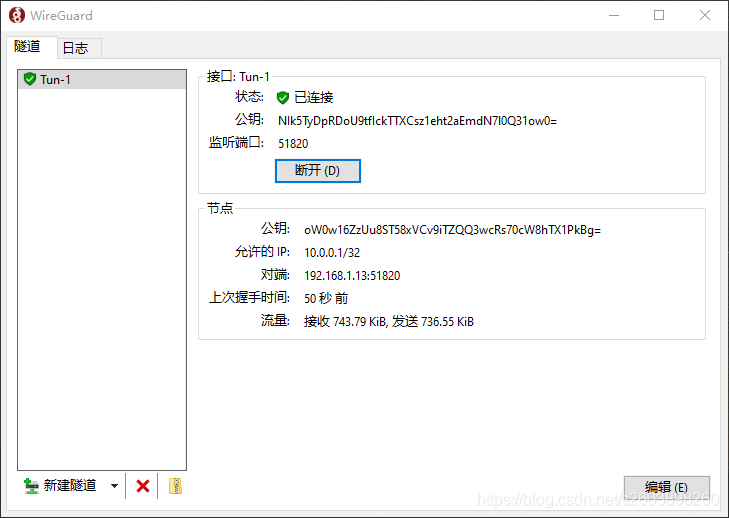Click the 已连接 status text
Screen dimensions: 729x518
pyautogui.click(x=314, y=98)
